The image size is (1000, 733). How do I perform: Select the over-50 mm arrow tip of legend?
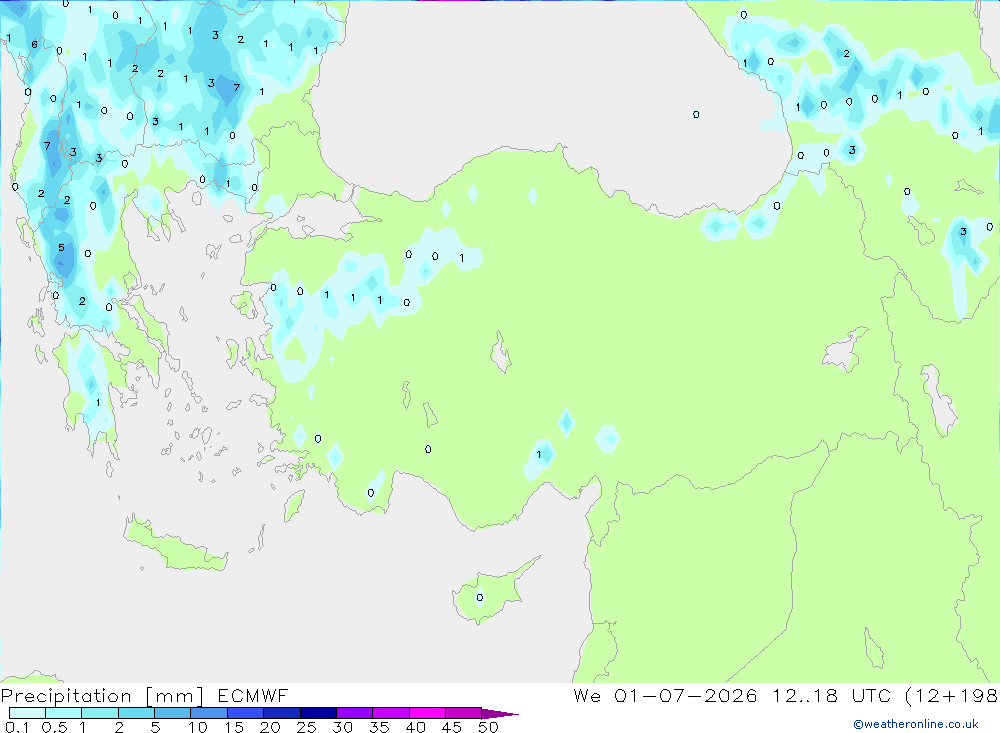point(501,713)
